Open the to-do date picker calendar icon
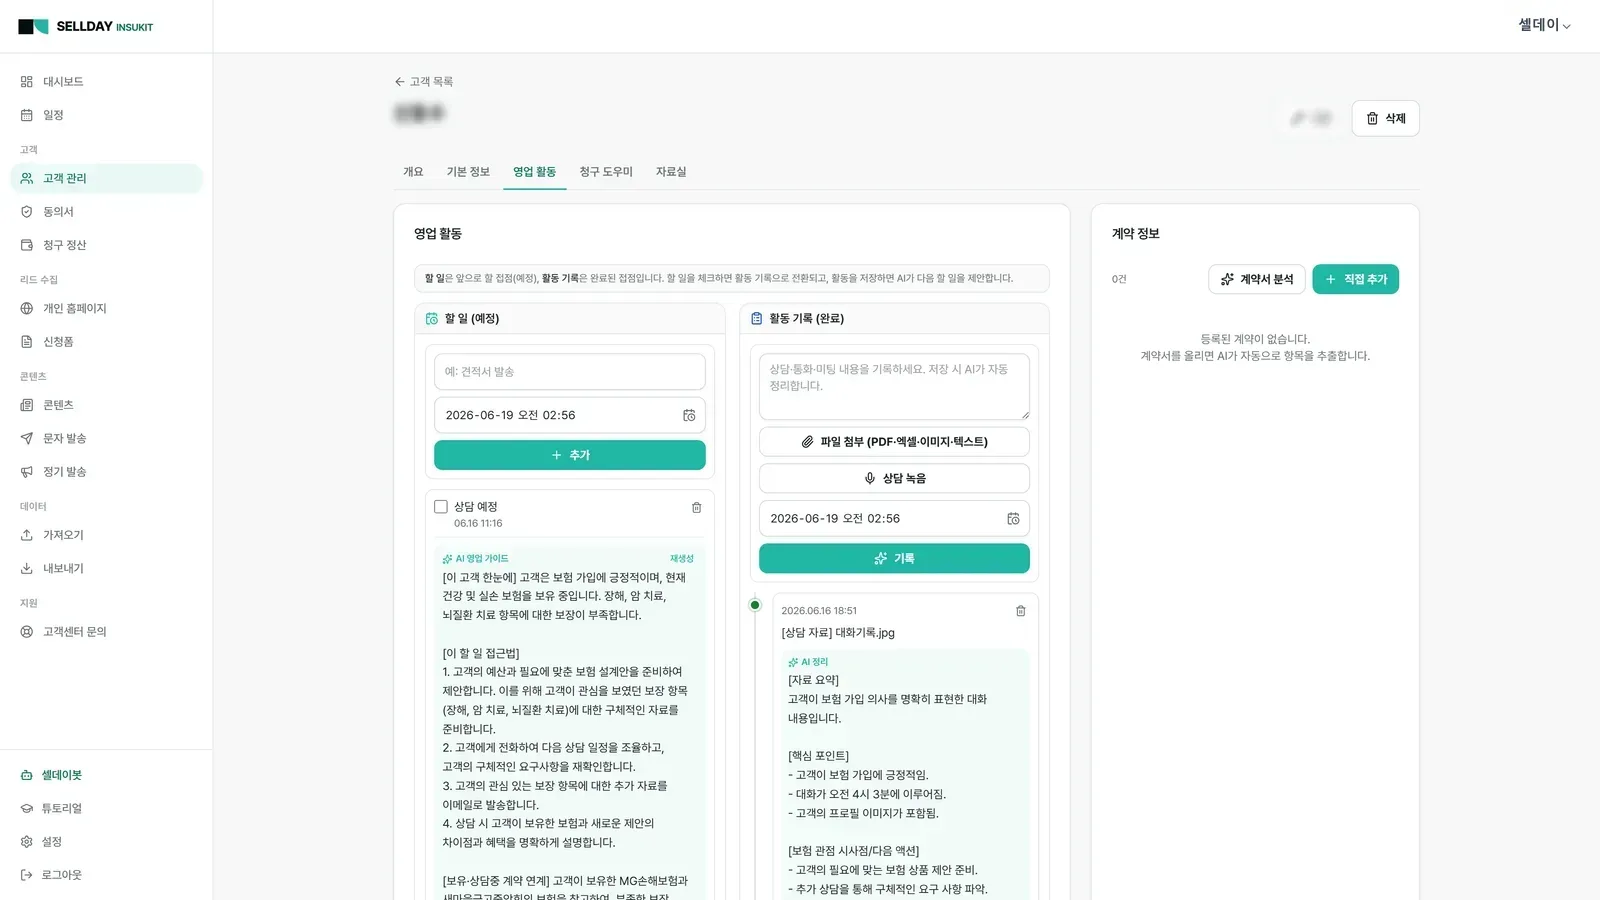This screenshot has width=1600, height=900. (689, 415)
